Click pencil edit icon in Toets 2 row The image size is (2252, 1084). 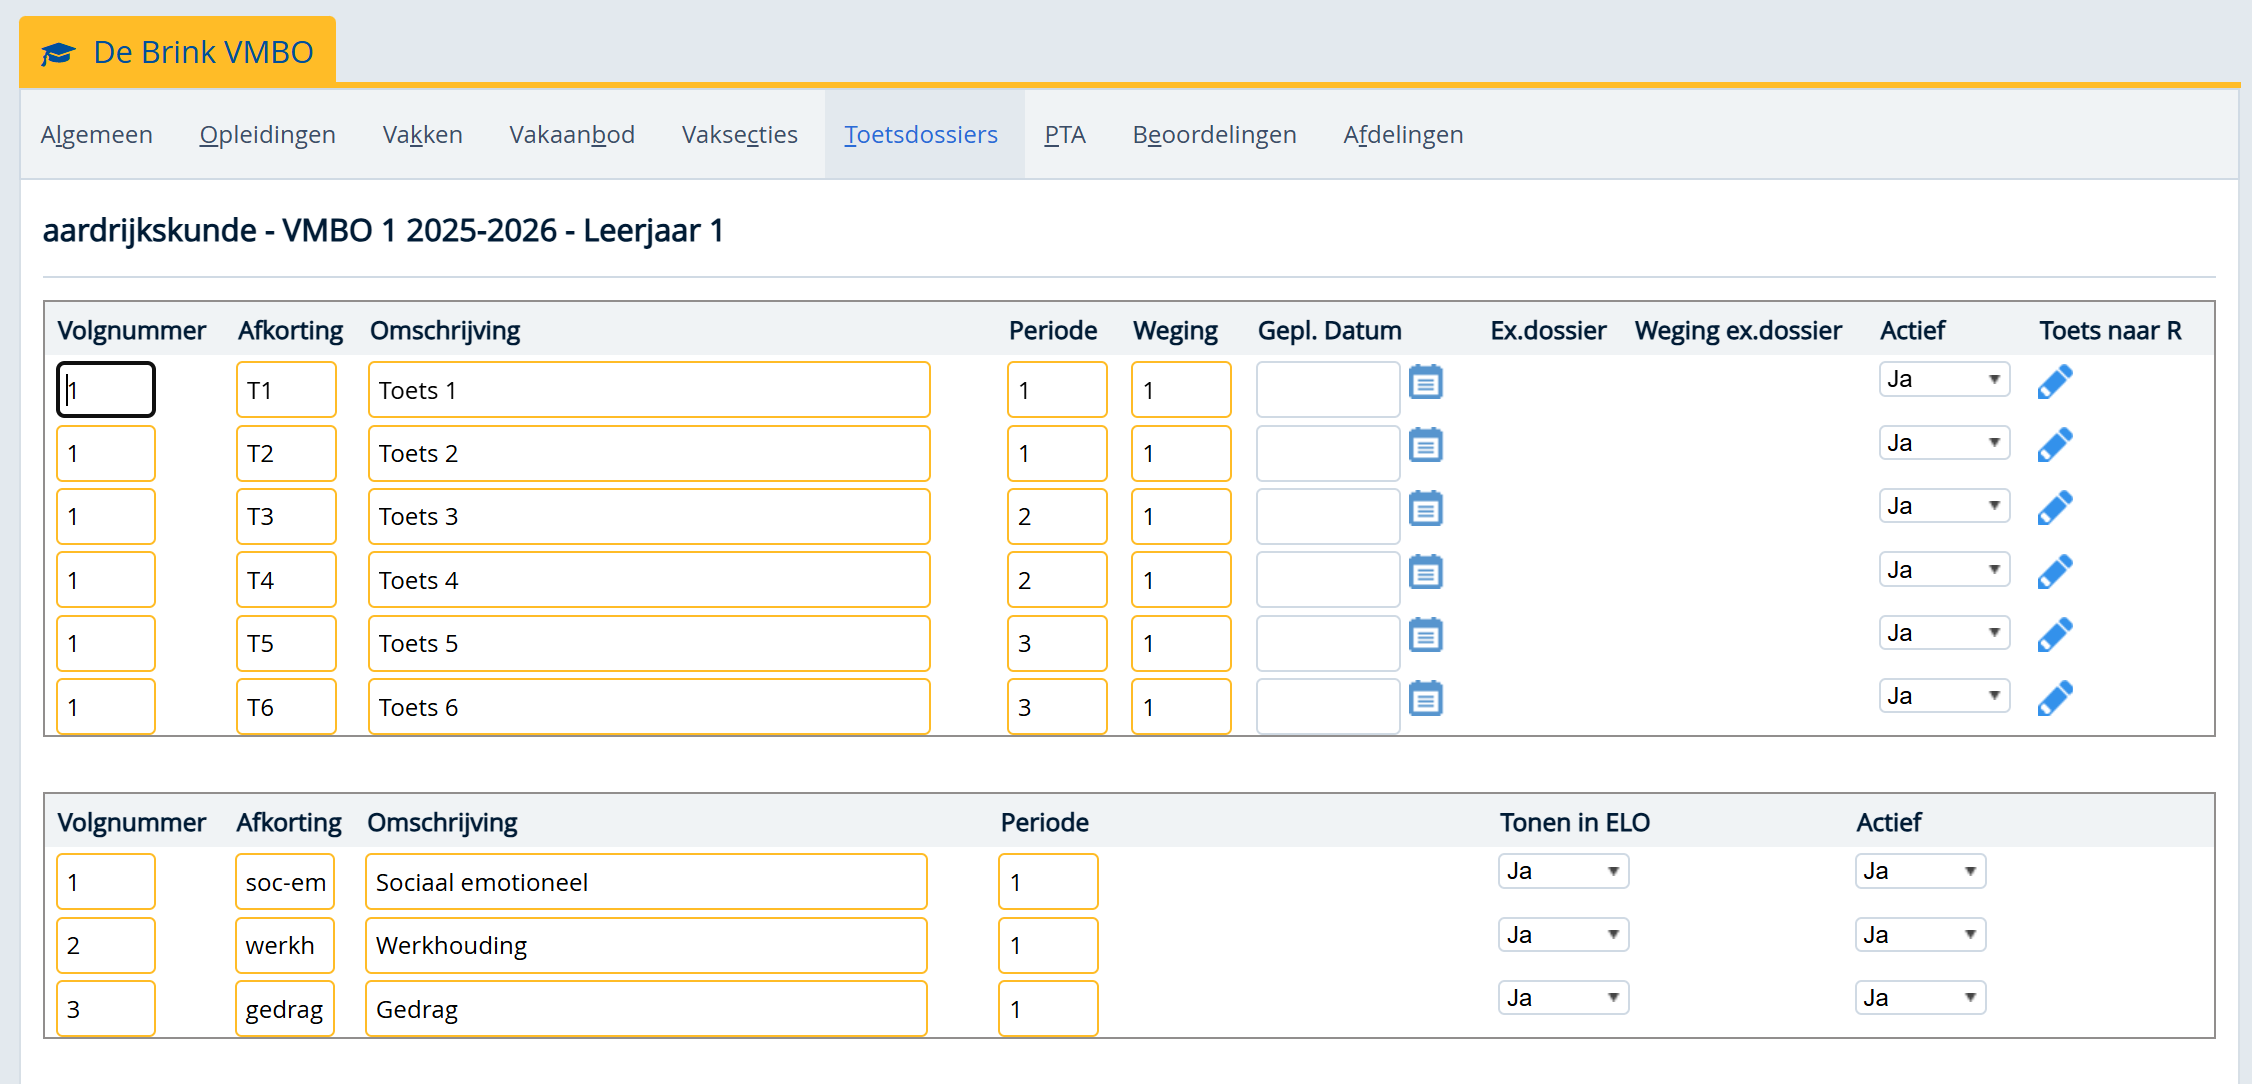click(x=2054, y=445)
